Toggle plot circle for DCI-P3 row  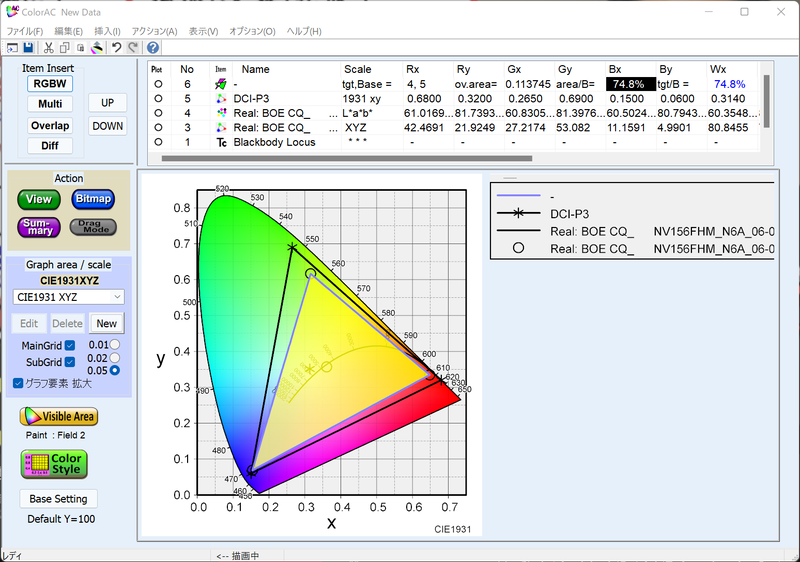coord(158,99)
